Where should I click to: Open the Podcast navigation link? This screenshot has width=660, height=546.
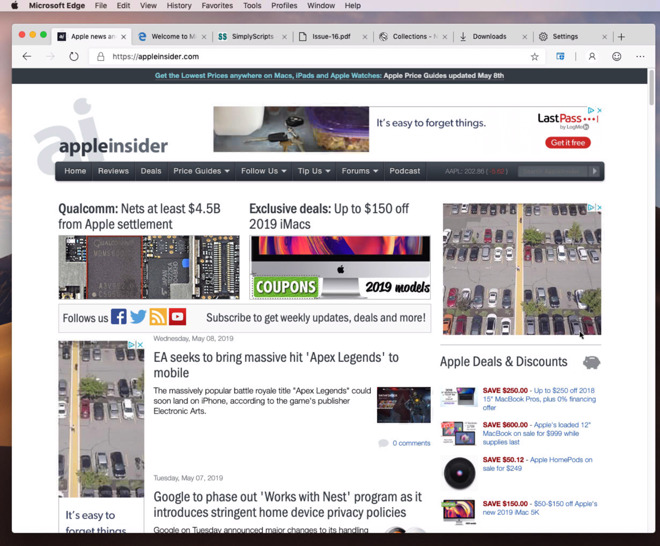[x=405, y=171]
